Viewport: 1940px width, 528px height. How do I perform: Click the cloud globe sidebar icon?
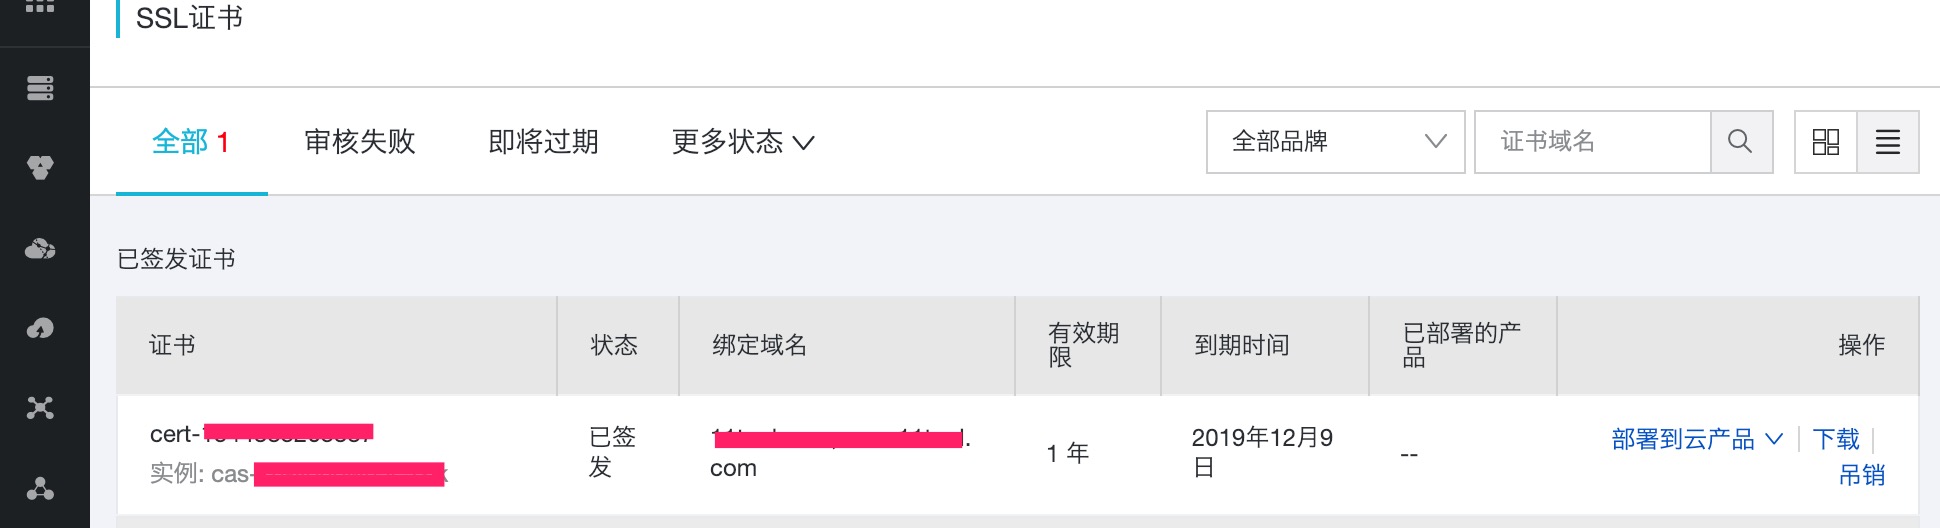coord(40,249)
